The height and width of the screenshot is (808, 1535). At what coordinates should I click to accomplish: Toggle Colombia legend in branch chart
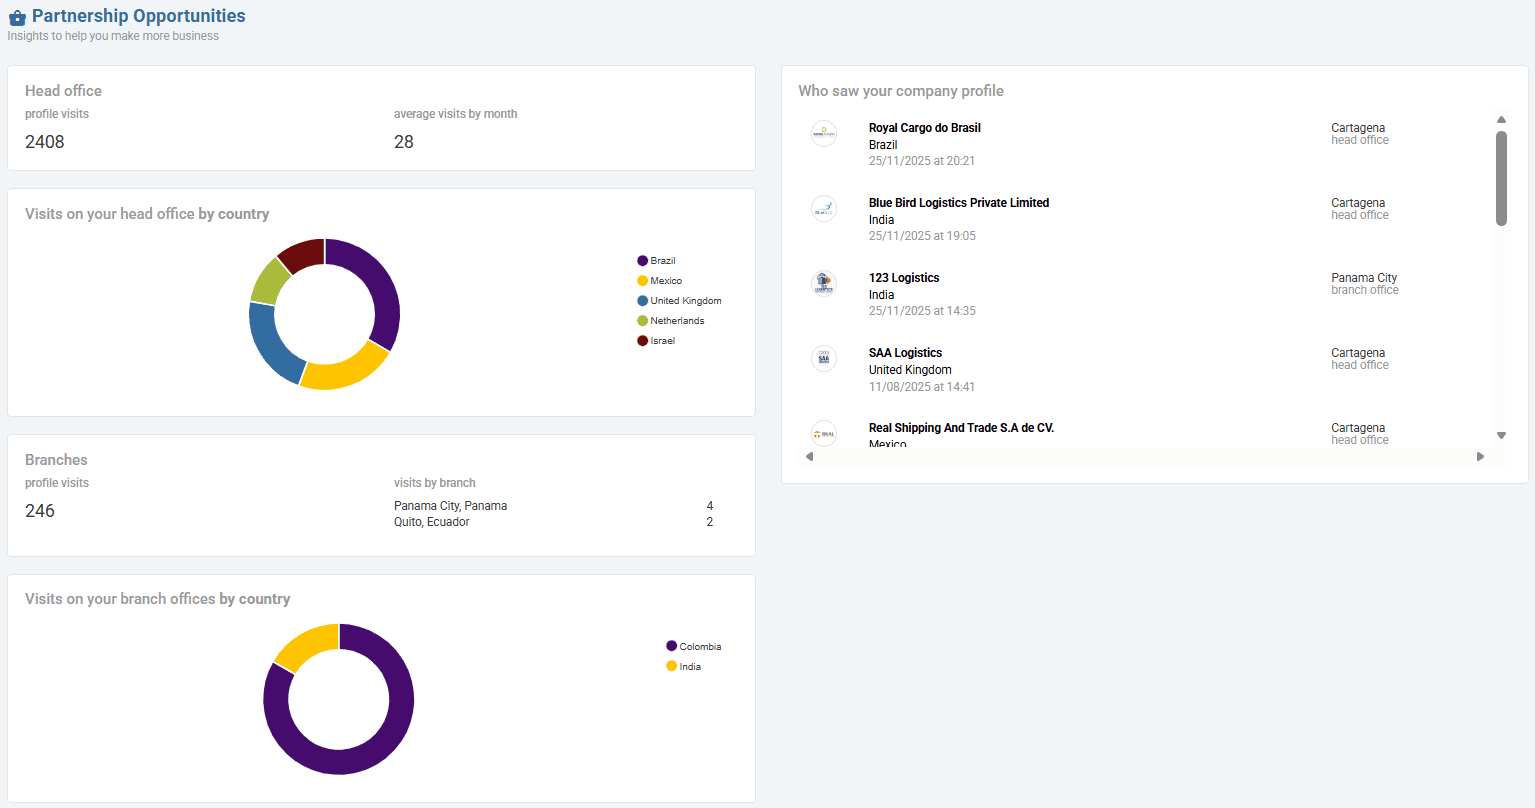pyautogui.click(x=694, y=647)
